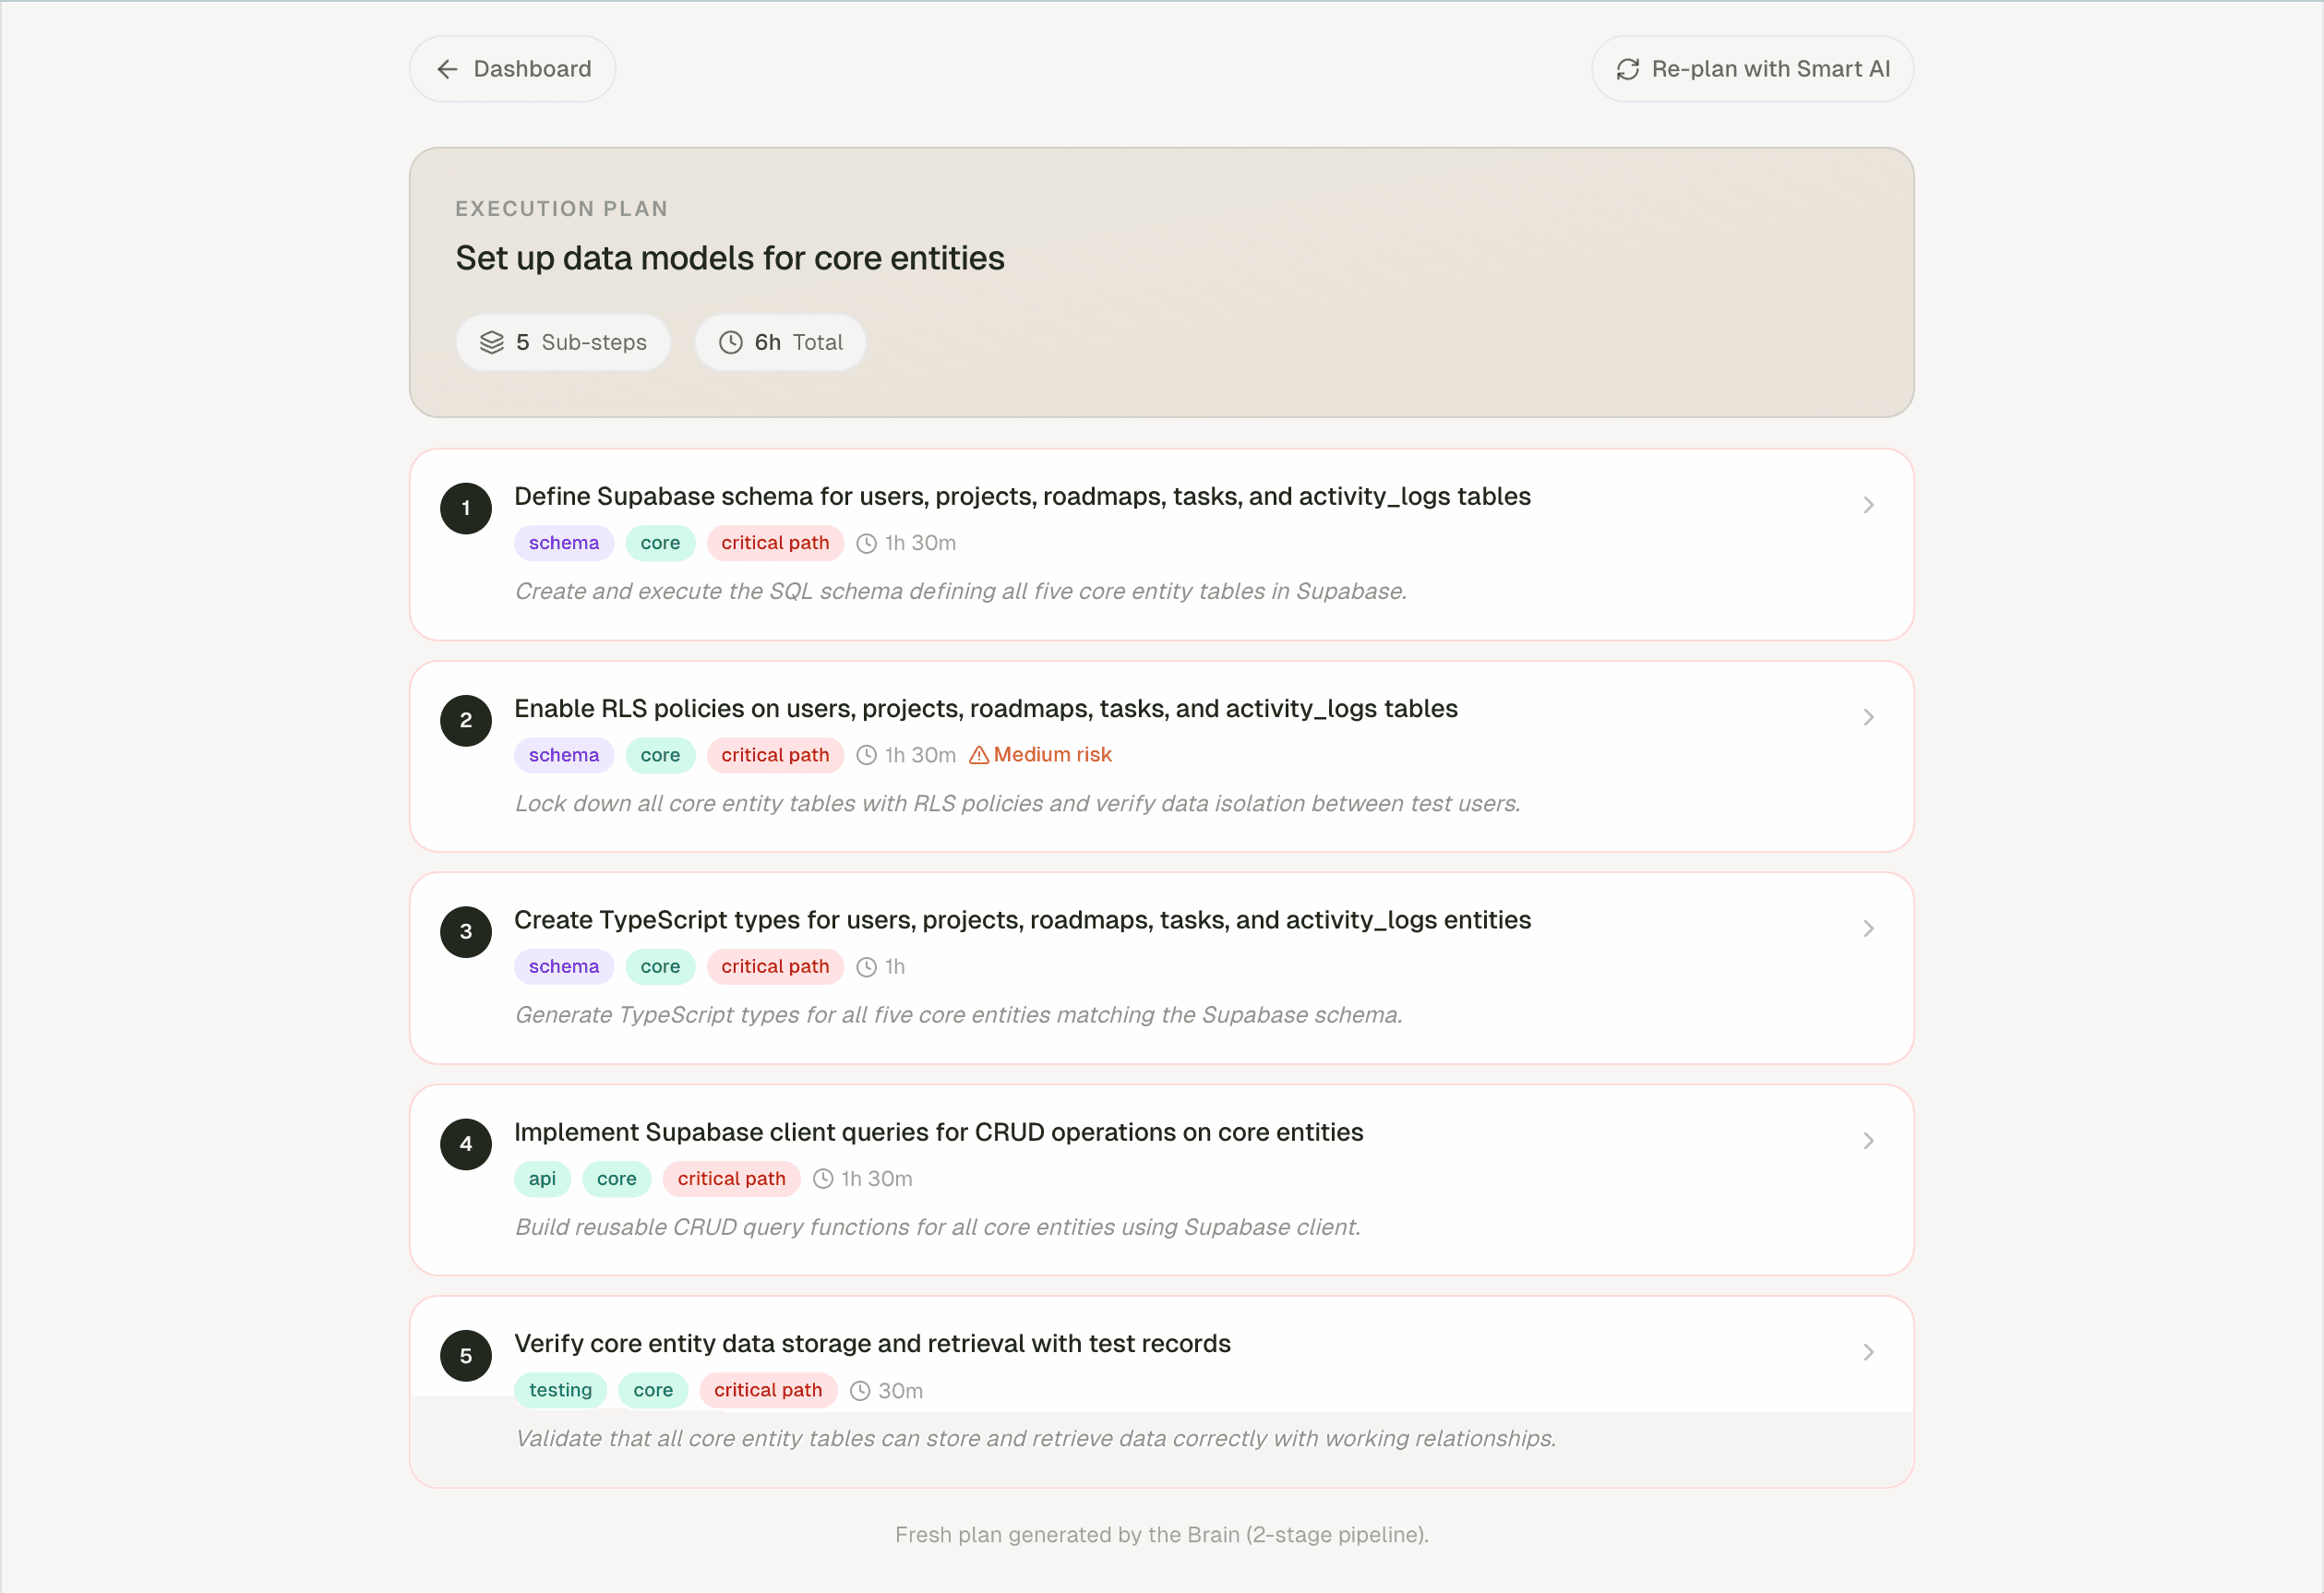Select the schema tag on step 1

pos(563,543)
